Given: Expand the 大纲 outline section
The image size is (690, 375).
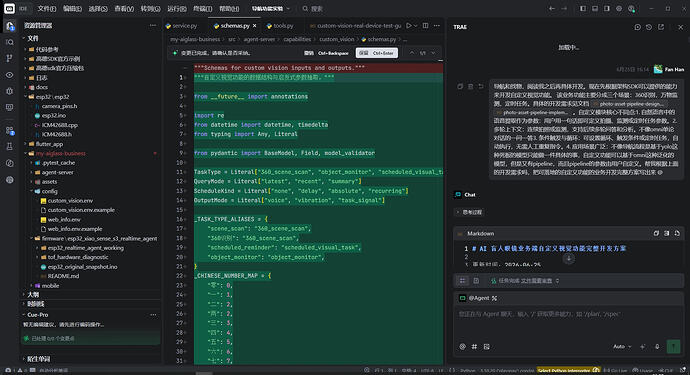Looking at the screenshot, I should (33, 294).
